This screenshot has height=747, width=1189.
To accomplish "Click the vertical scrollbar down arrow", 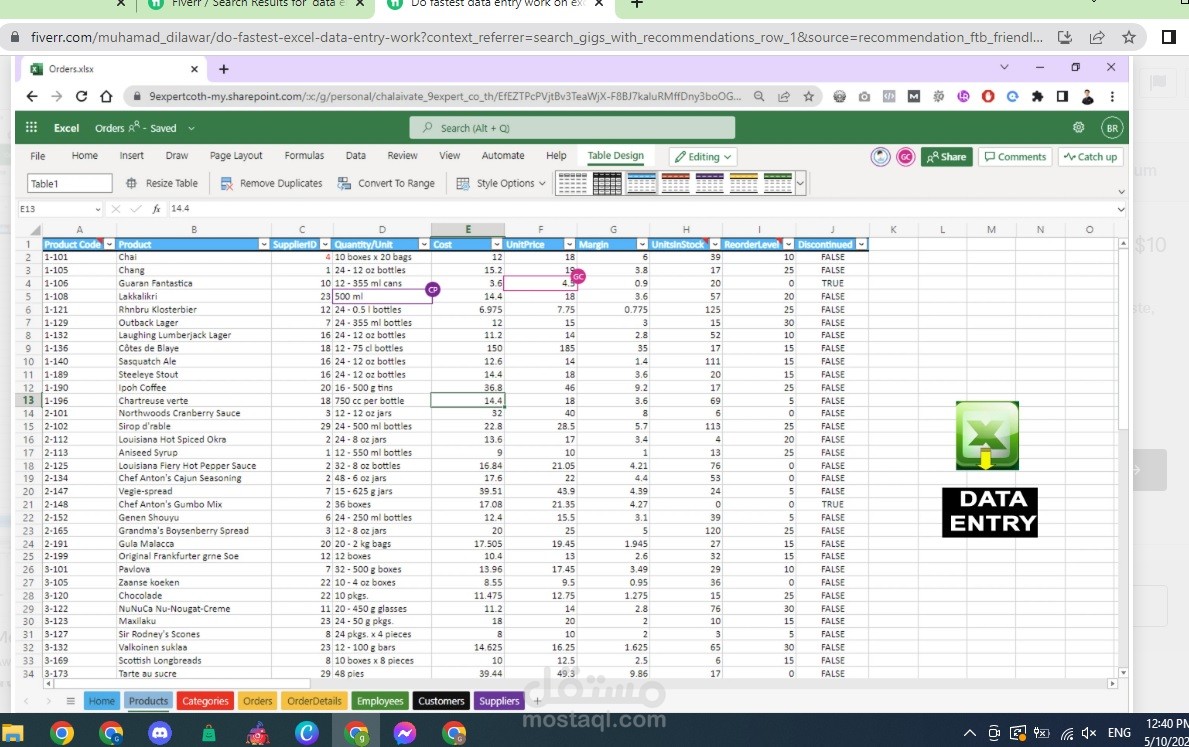I will tap(1123, 672).
